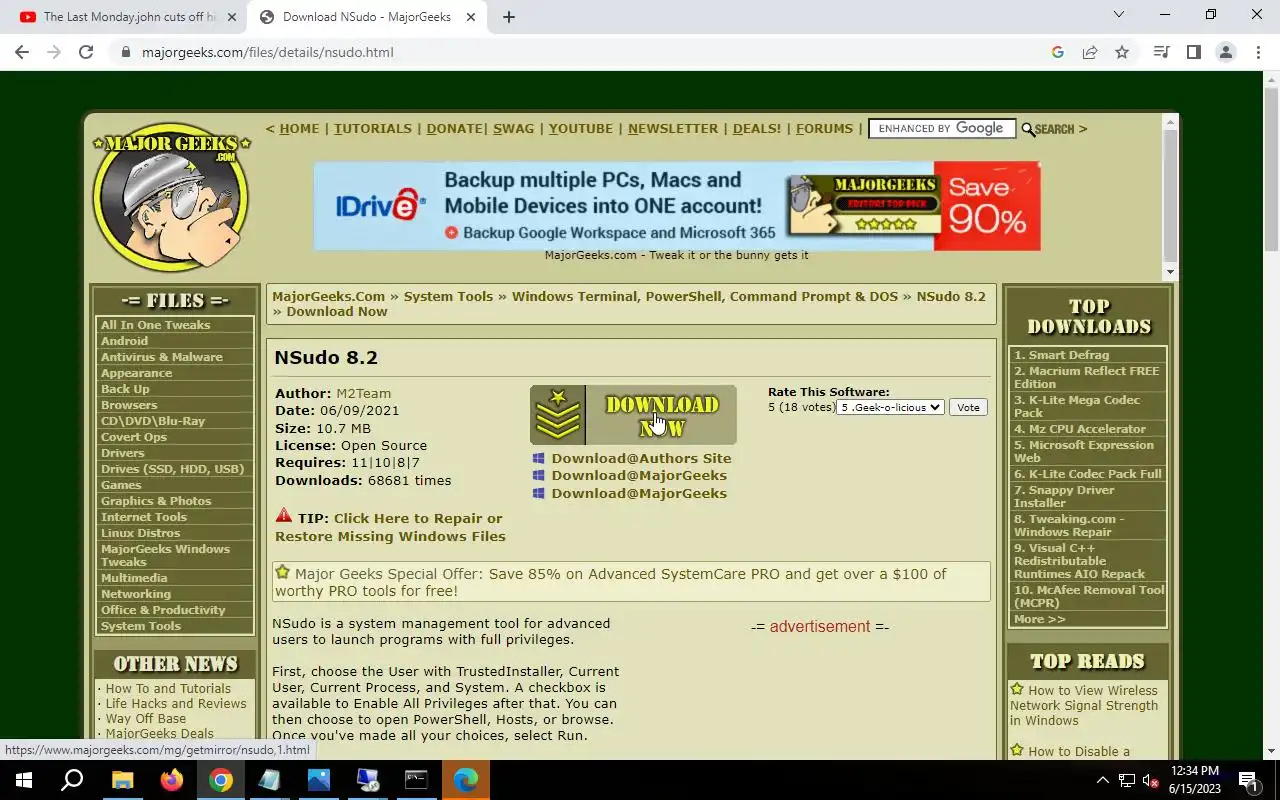1280x800 pixels.
Task: Open YOUTUBE in top navigation
Action: (x=580, y=128)
